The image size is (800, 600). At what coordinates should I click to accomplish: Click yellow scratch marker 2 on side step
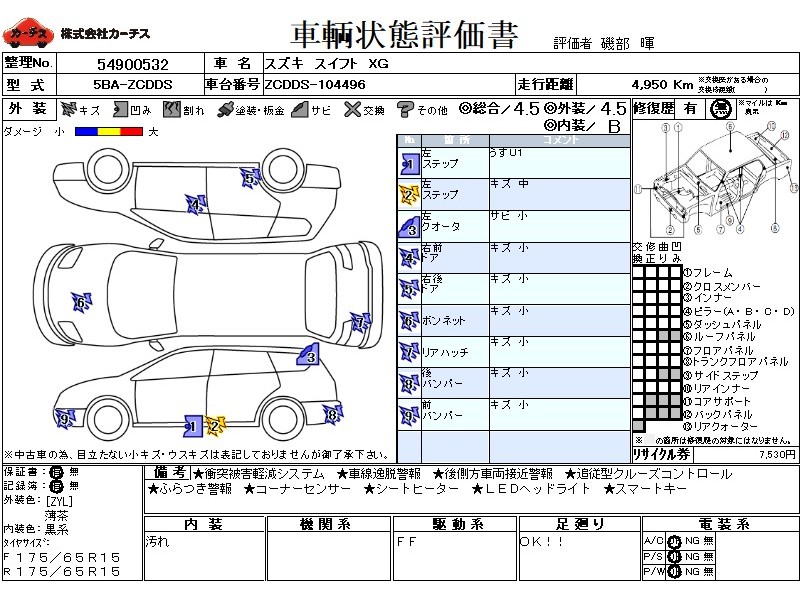coord(215,427)
